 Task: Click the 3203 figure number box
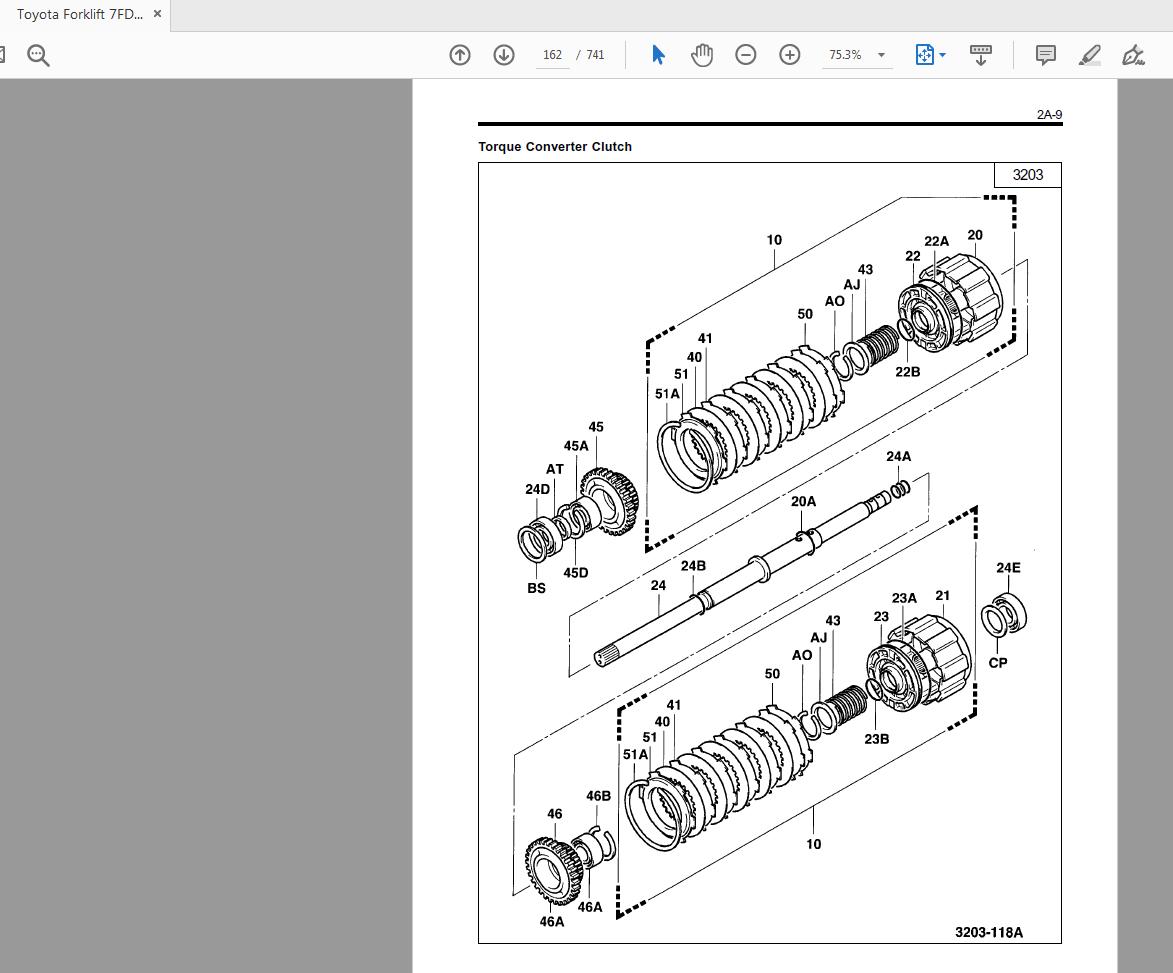click(1027, 174)
